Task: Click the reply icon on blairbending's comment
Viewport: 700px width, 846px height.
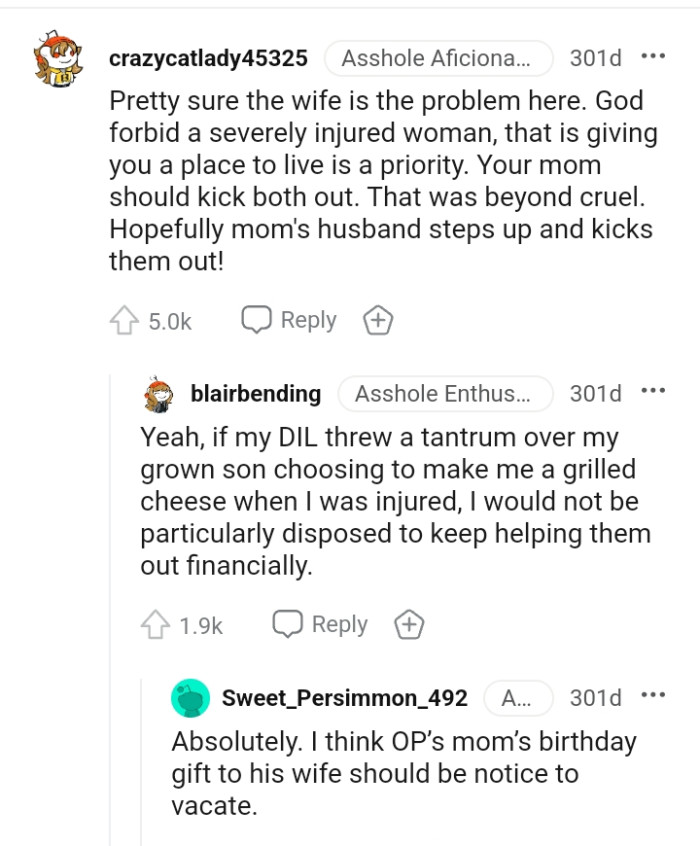Action: (289, 624)
